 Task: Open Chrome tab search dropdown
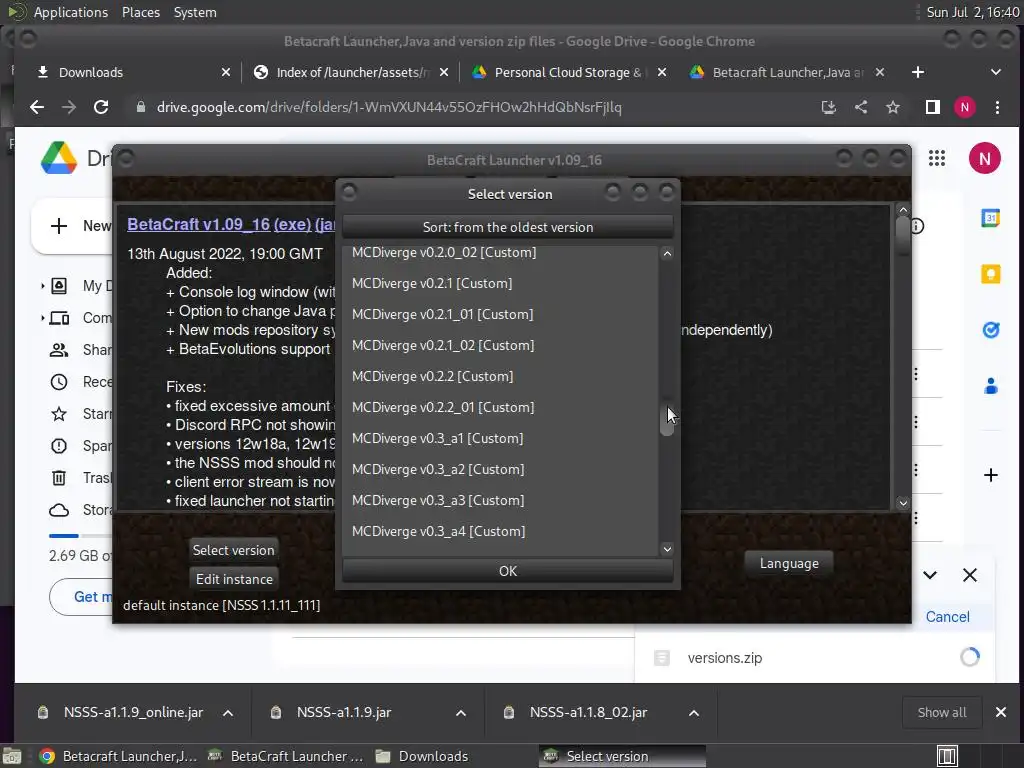click(996, 72)
